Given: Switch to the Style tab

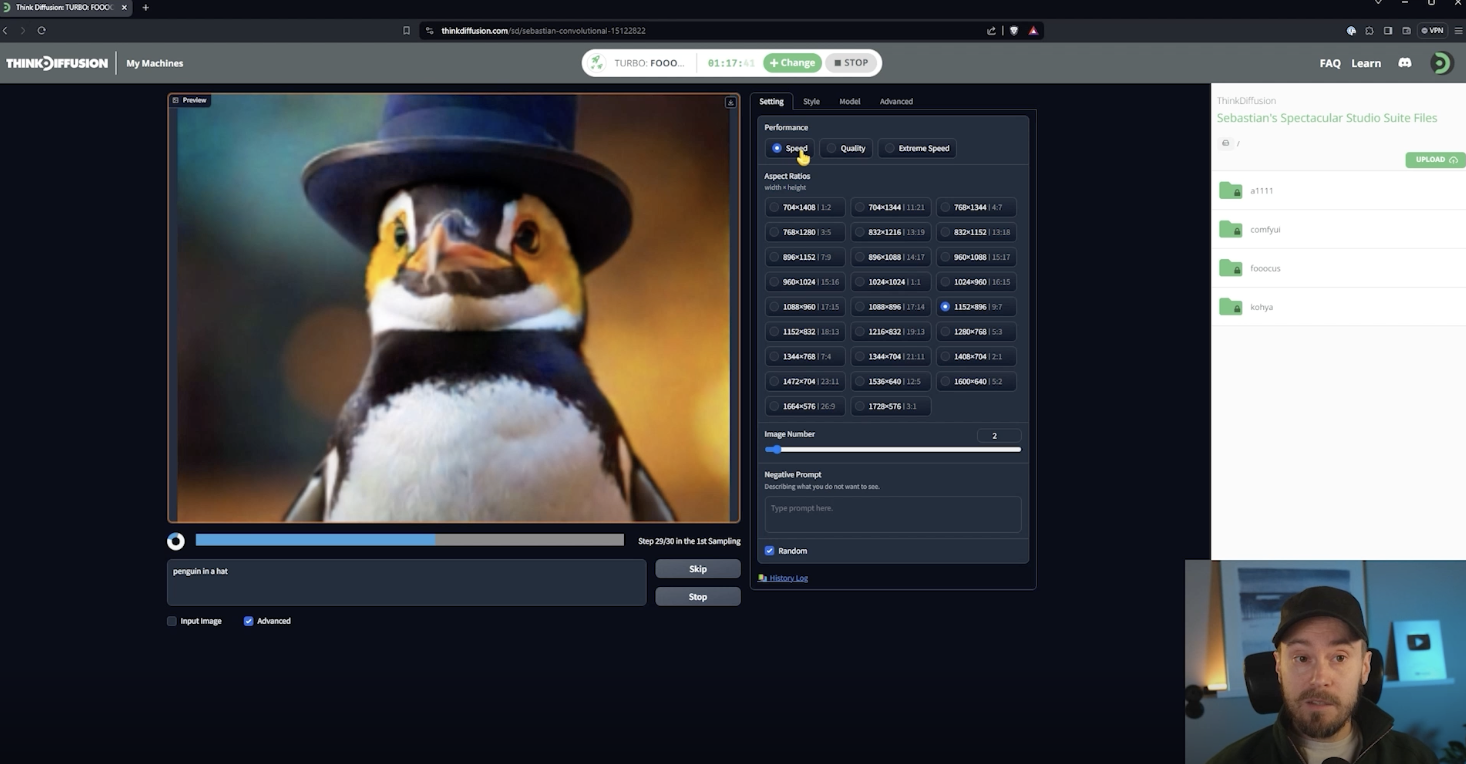Looking at the screenshot, I should (x=811, y=101).
